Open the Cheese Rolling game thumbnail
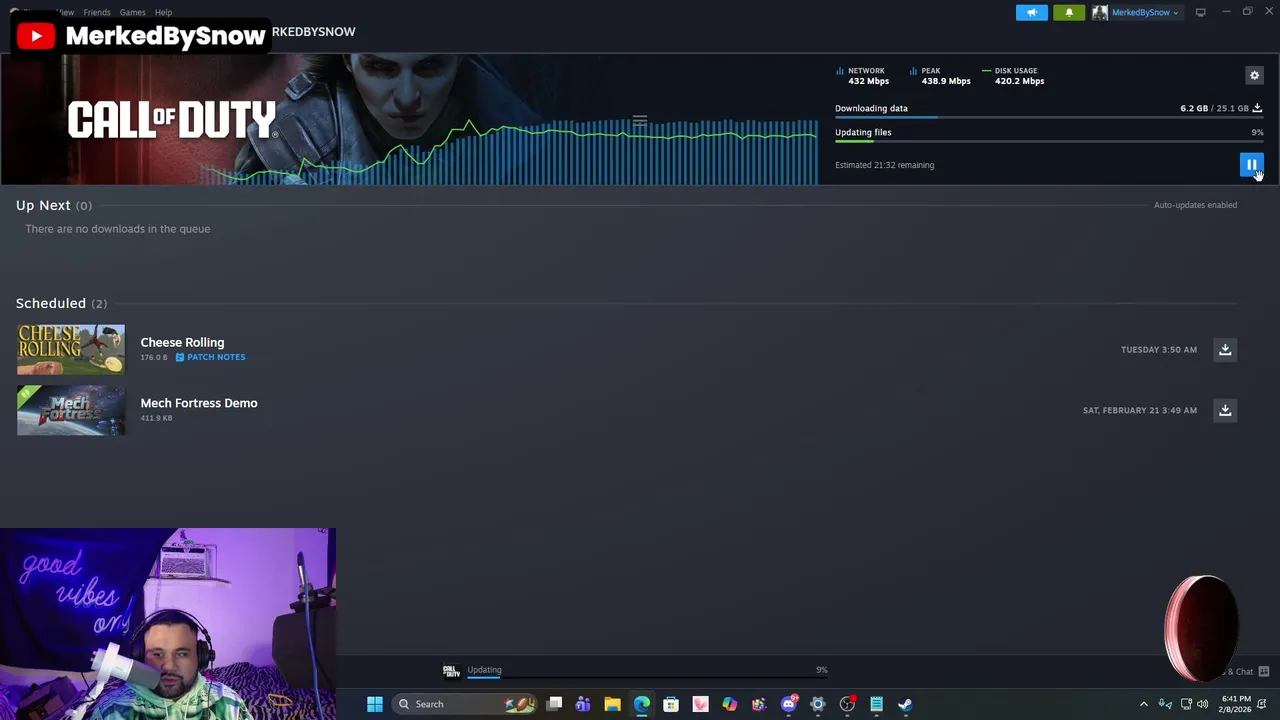Screen dimensions: 1280x720 [x=71, y=349]
